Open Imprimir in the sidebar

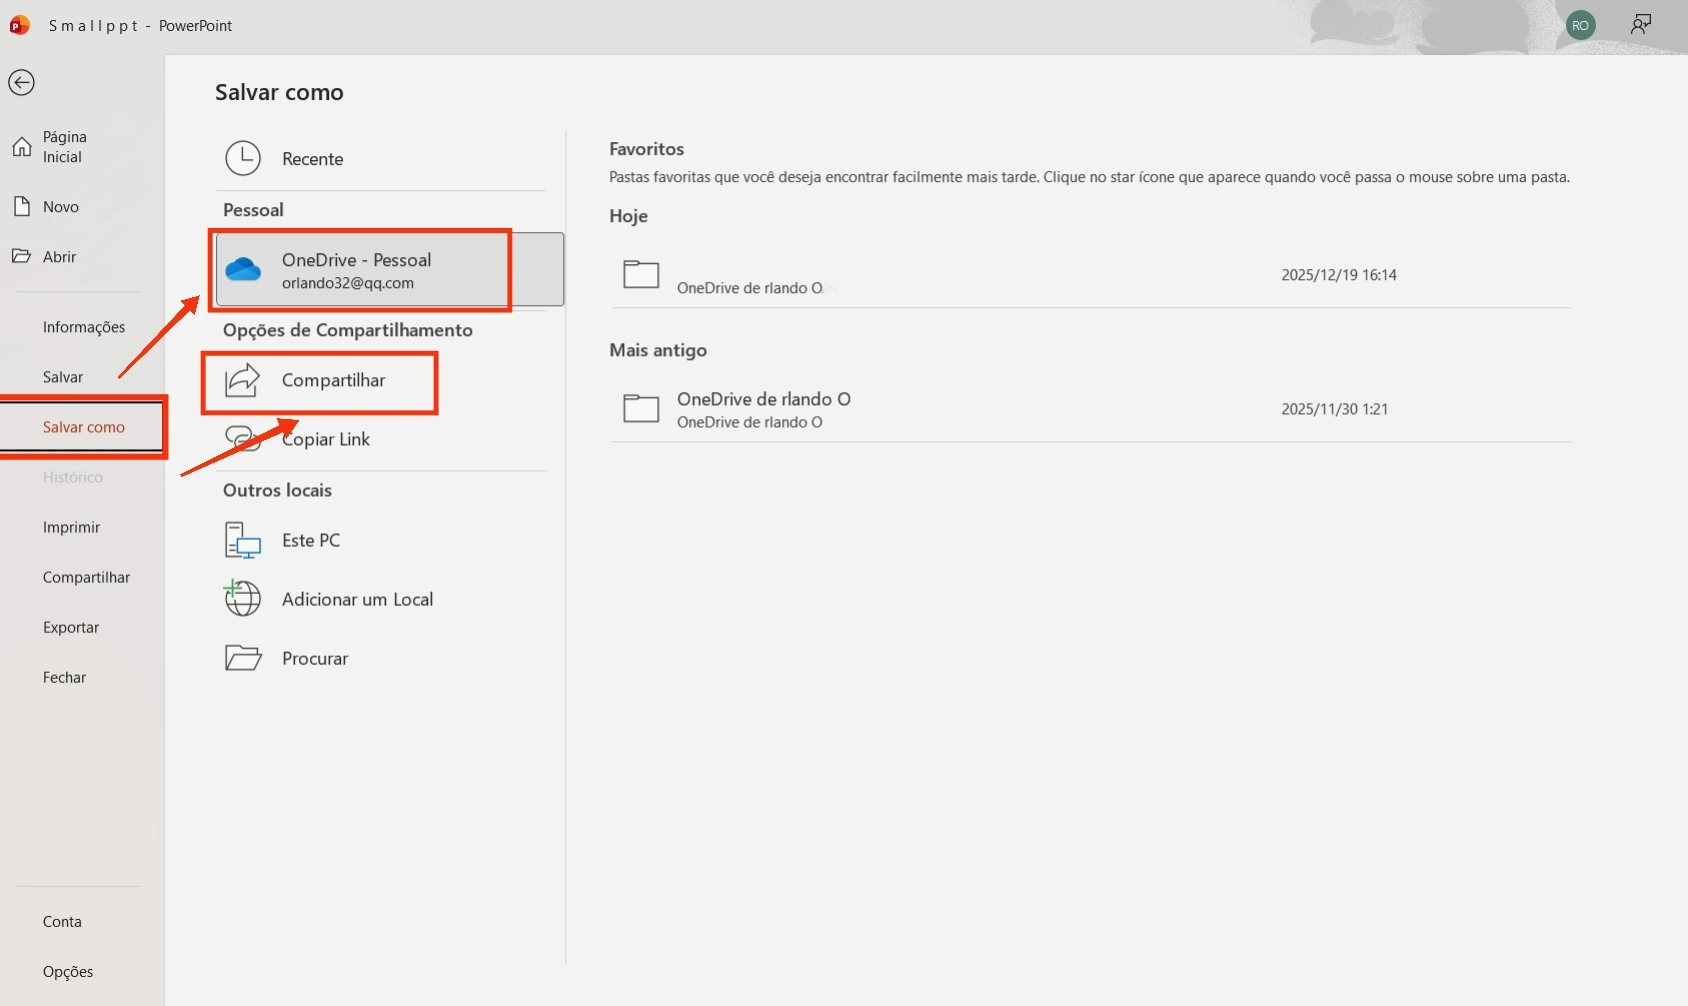71,527
